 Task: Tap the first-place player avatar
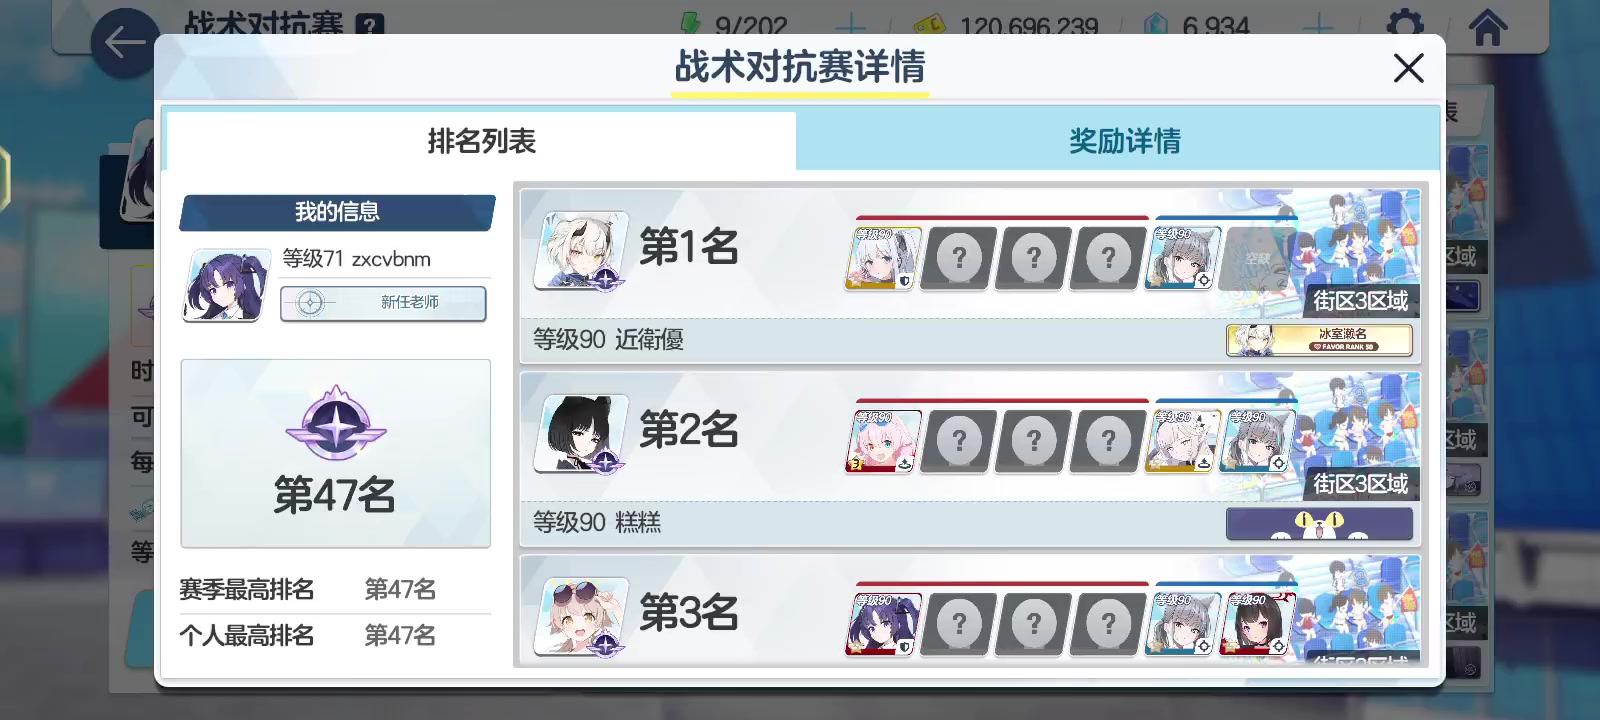[x=581, y=250]
